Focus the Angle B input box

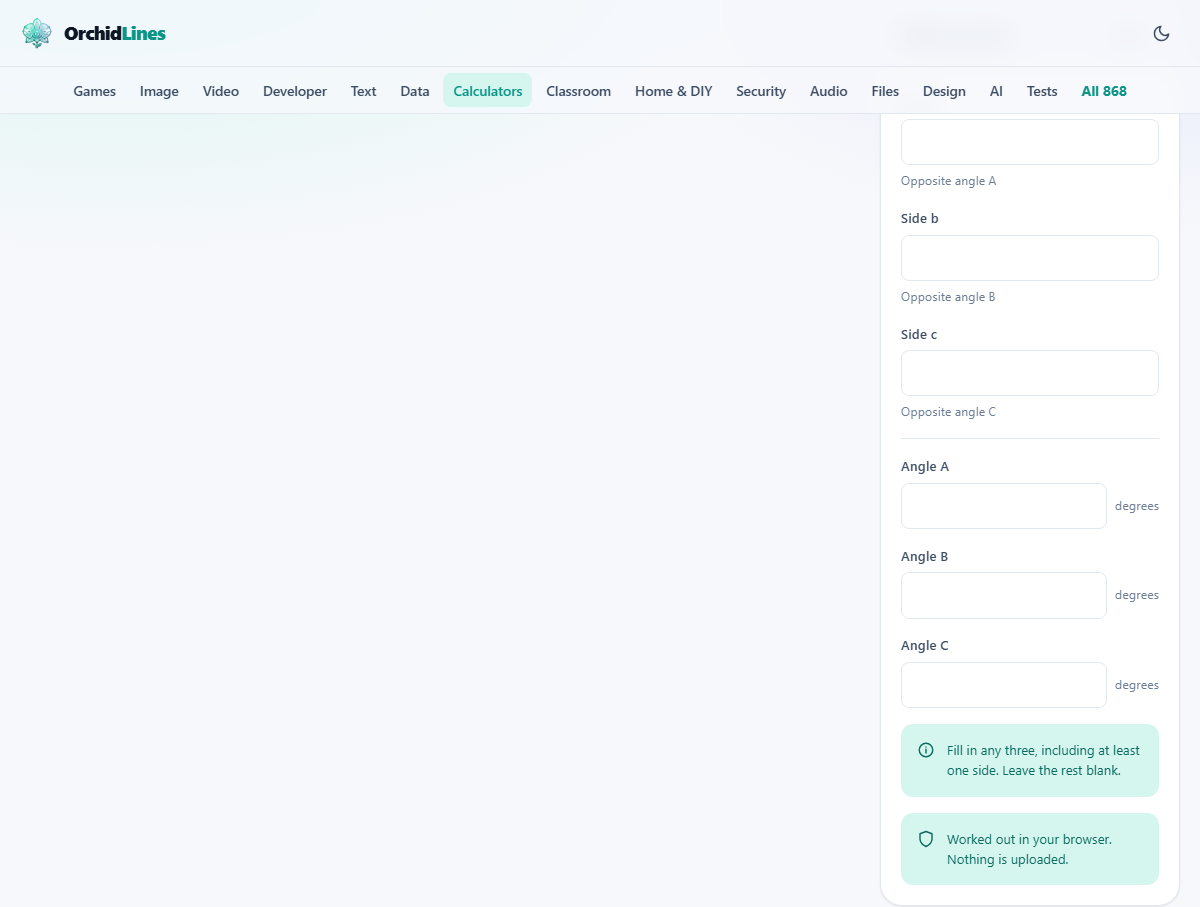[x=1004, y=595]
